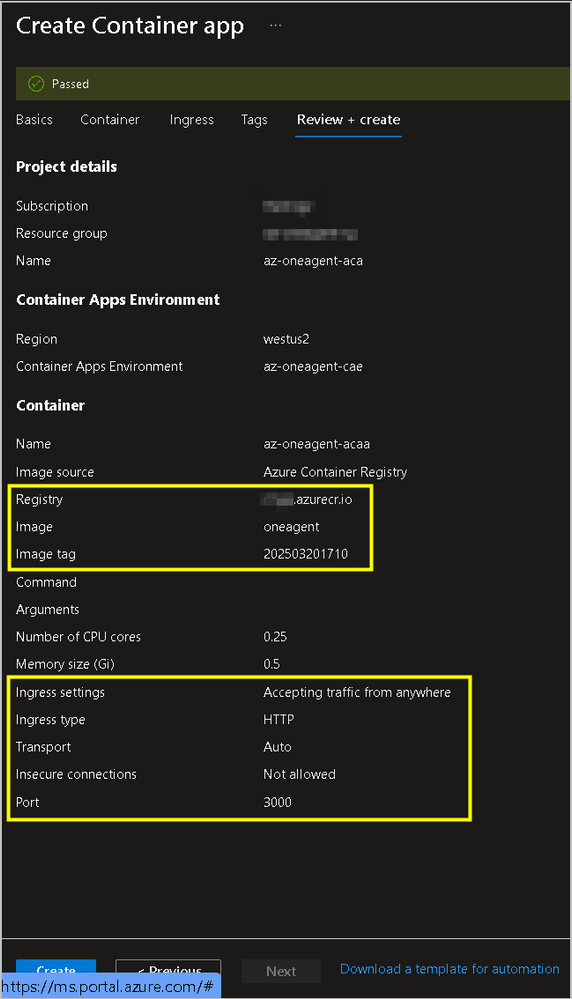The height and width of the screenshot is (999, 572).
Task: Click the blue Create button
Action: (x=56, y=970)
